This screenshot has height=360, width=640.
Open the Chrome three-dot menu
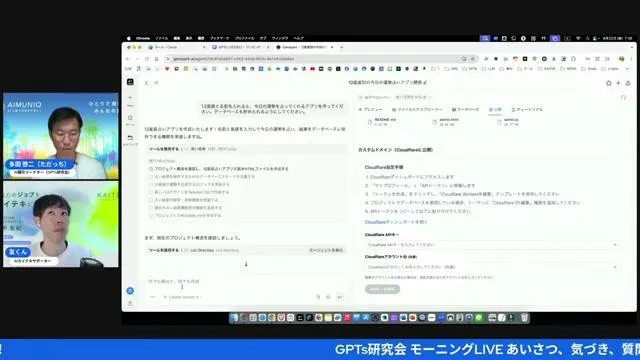631,59
